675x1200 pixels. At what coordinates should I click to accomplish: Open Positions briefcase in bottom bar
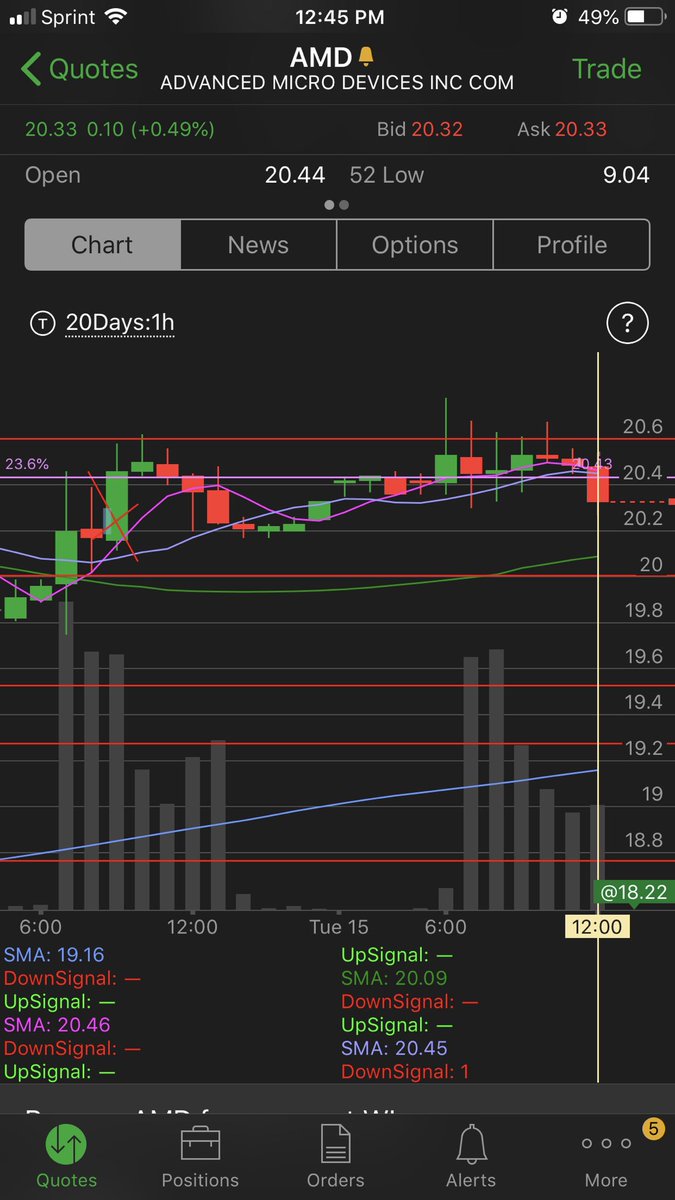click(201, 1156)
